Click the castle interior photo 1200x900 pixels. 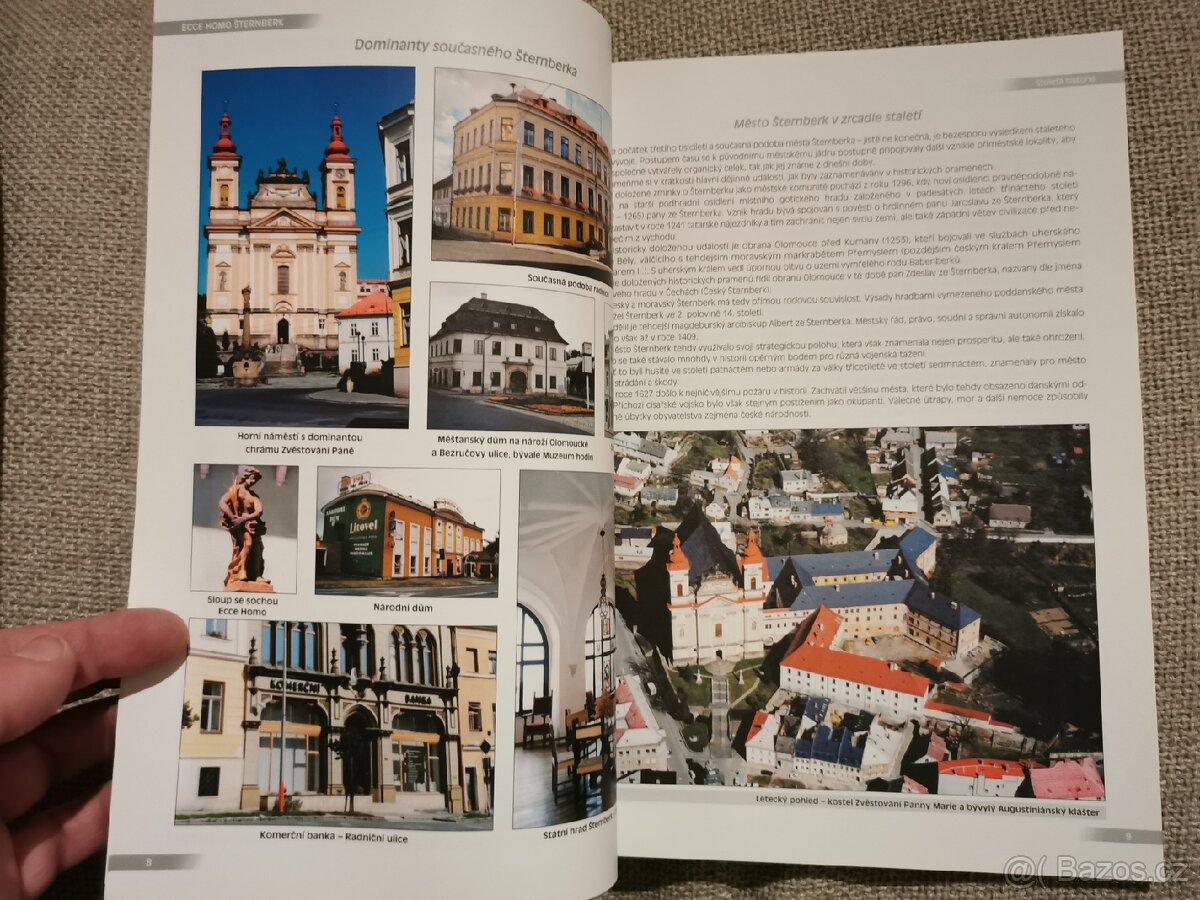(565, 649)
